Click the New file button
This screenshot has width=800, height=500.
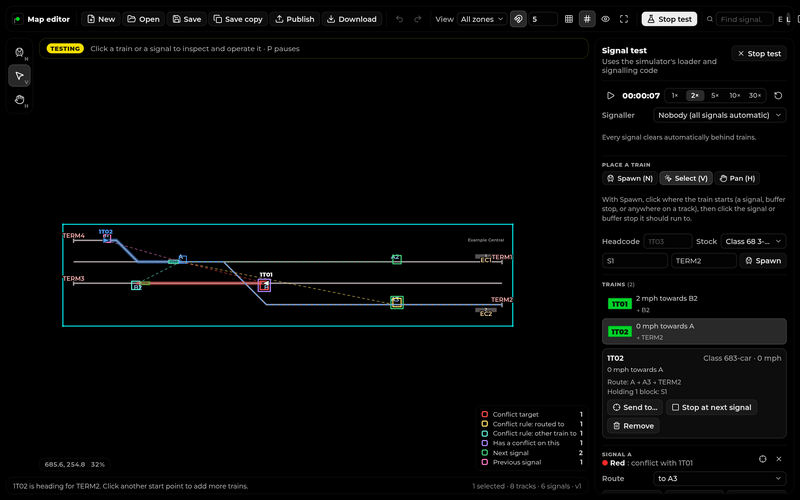click(101, 19)
